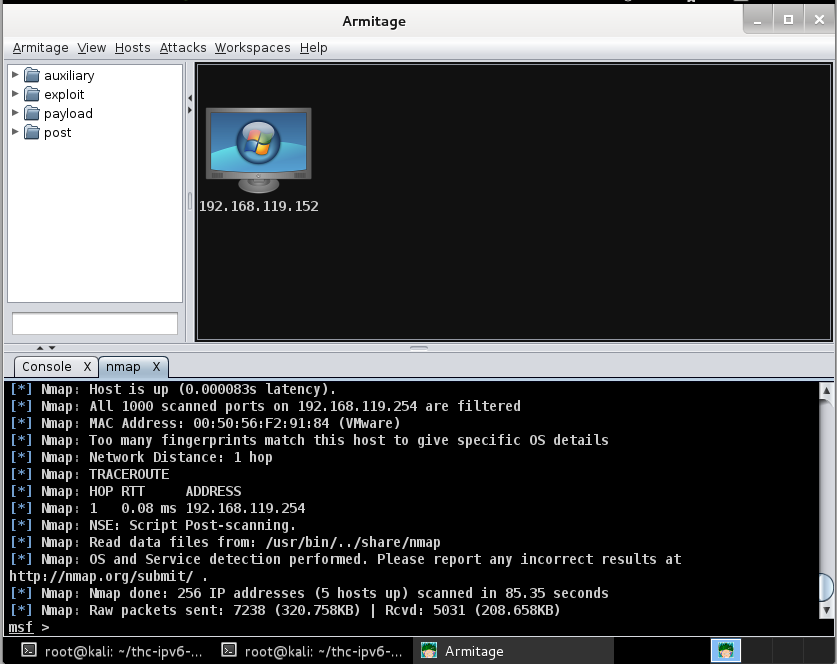Open the Hosts menu
The image size is (837, 664).
pos(132,48)
